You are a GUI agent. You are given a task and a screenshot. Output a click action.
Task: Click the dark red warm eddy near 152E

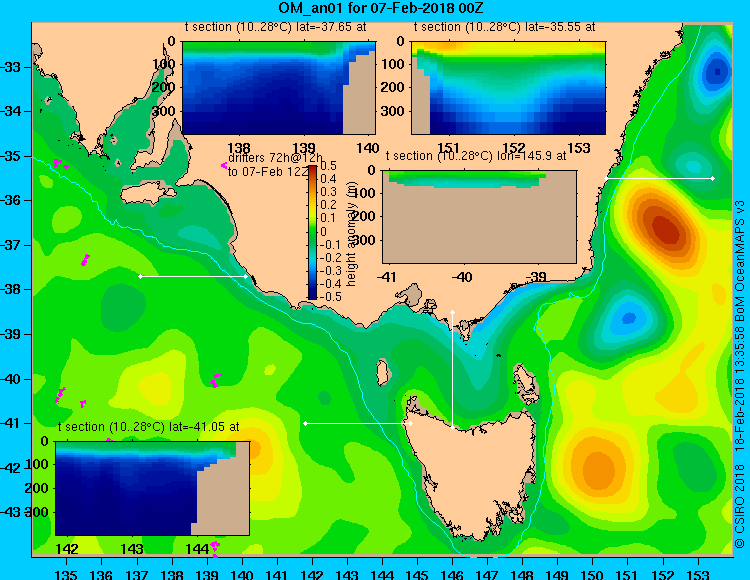666,229
